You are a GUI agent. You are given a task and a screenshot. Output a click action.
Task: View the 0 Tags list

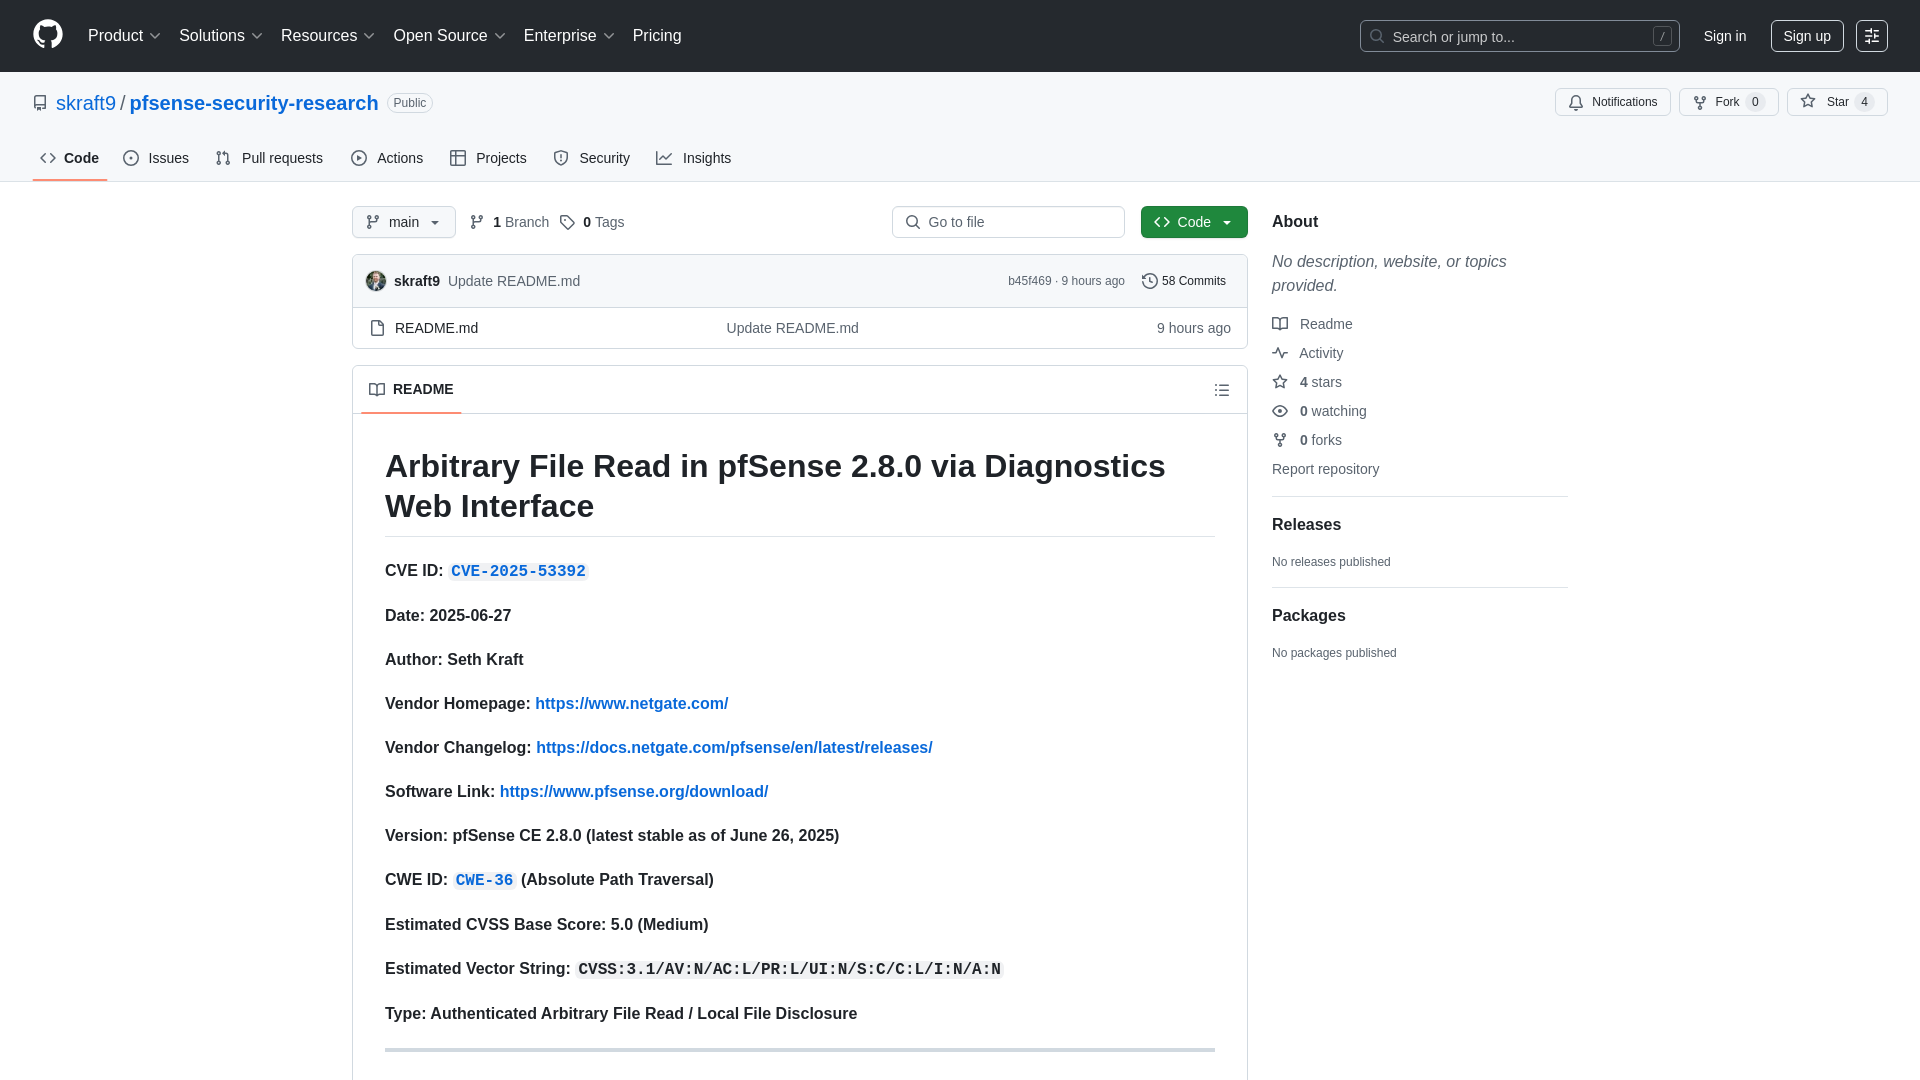pyautogui.click(x=592, y=222)
